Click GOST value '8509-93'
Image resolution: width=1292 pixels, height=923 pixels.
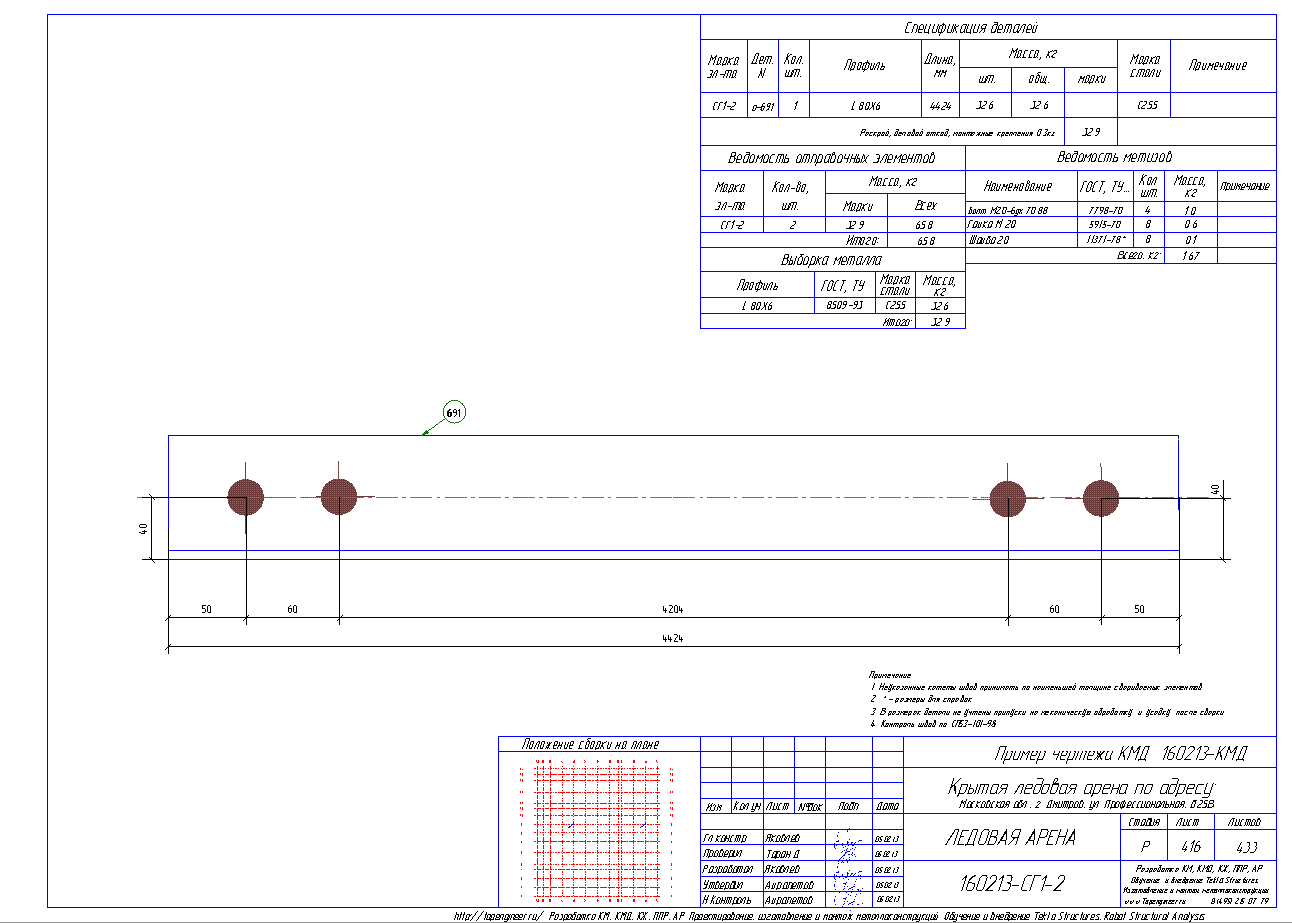pos(845,305)
